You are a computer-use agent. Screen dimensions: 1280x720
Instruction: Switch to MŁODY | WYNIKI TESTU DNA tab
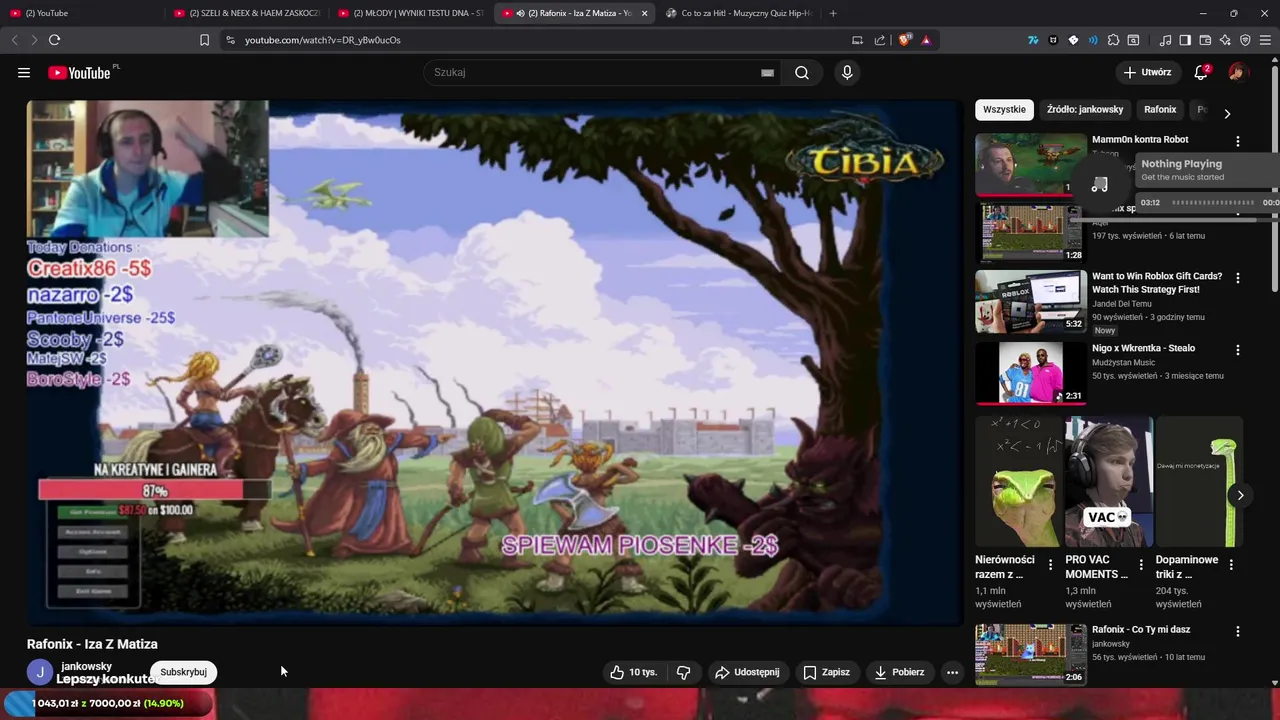coord(411,13)
